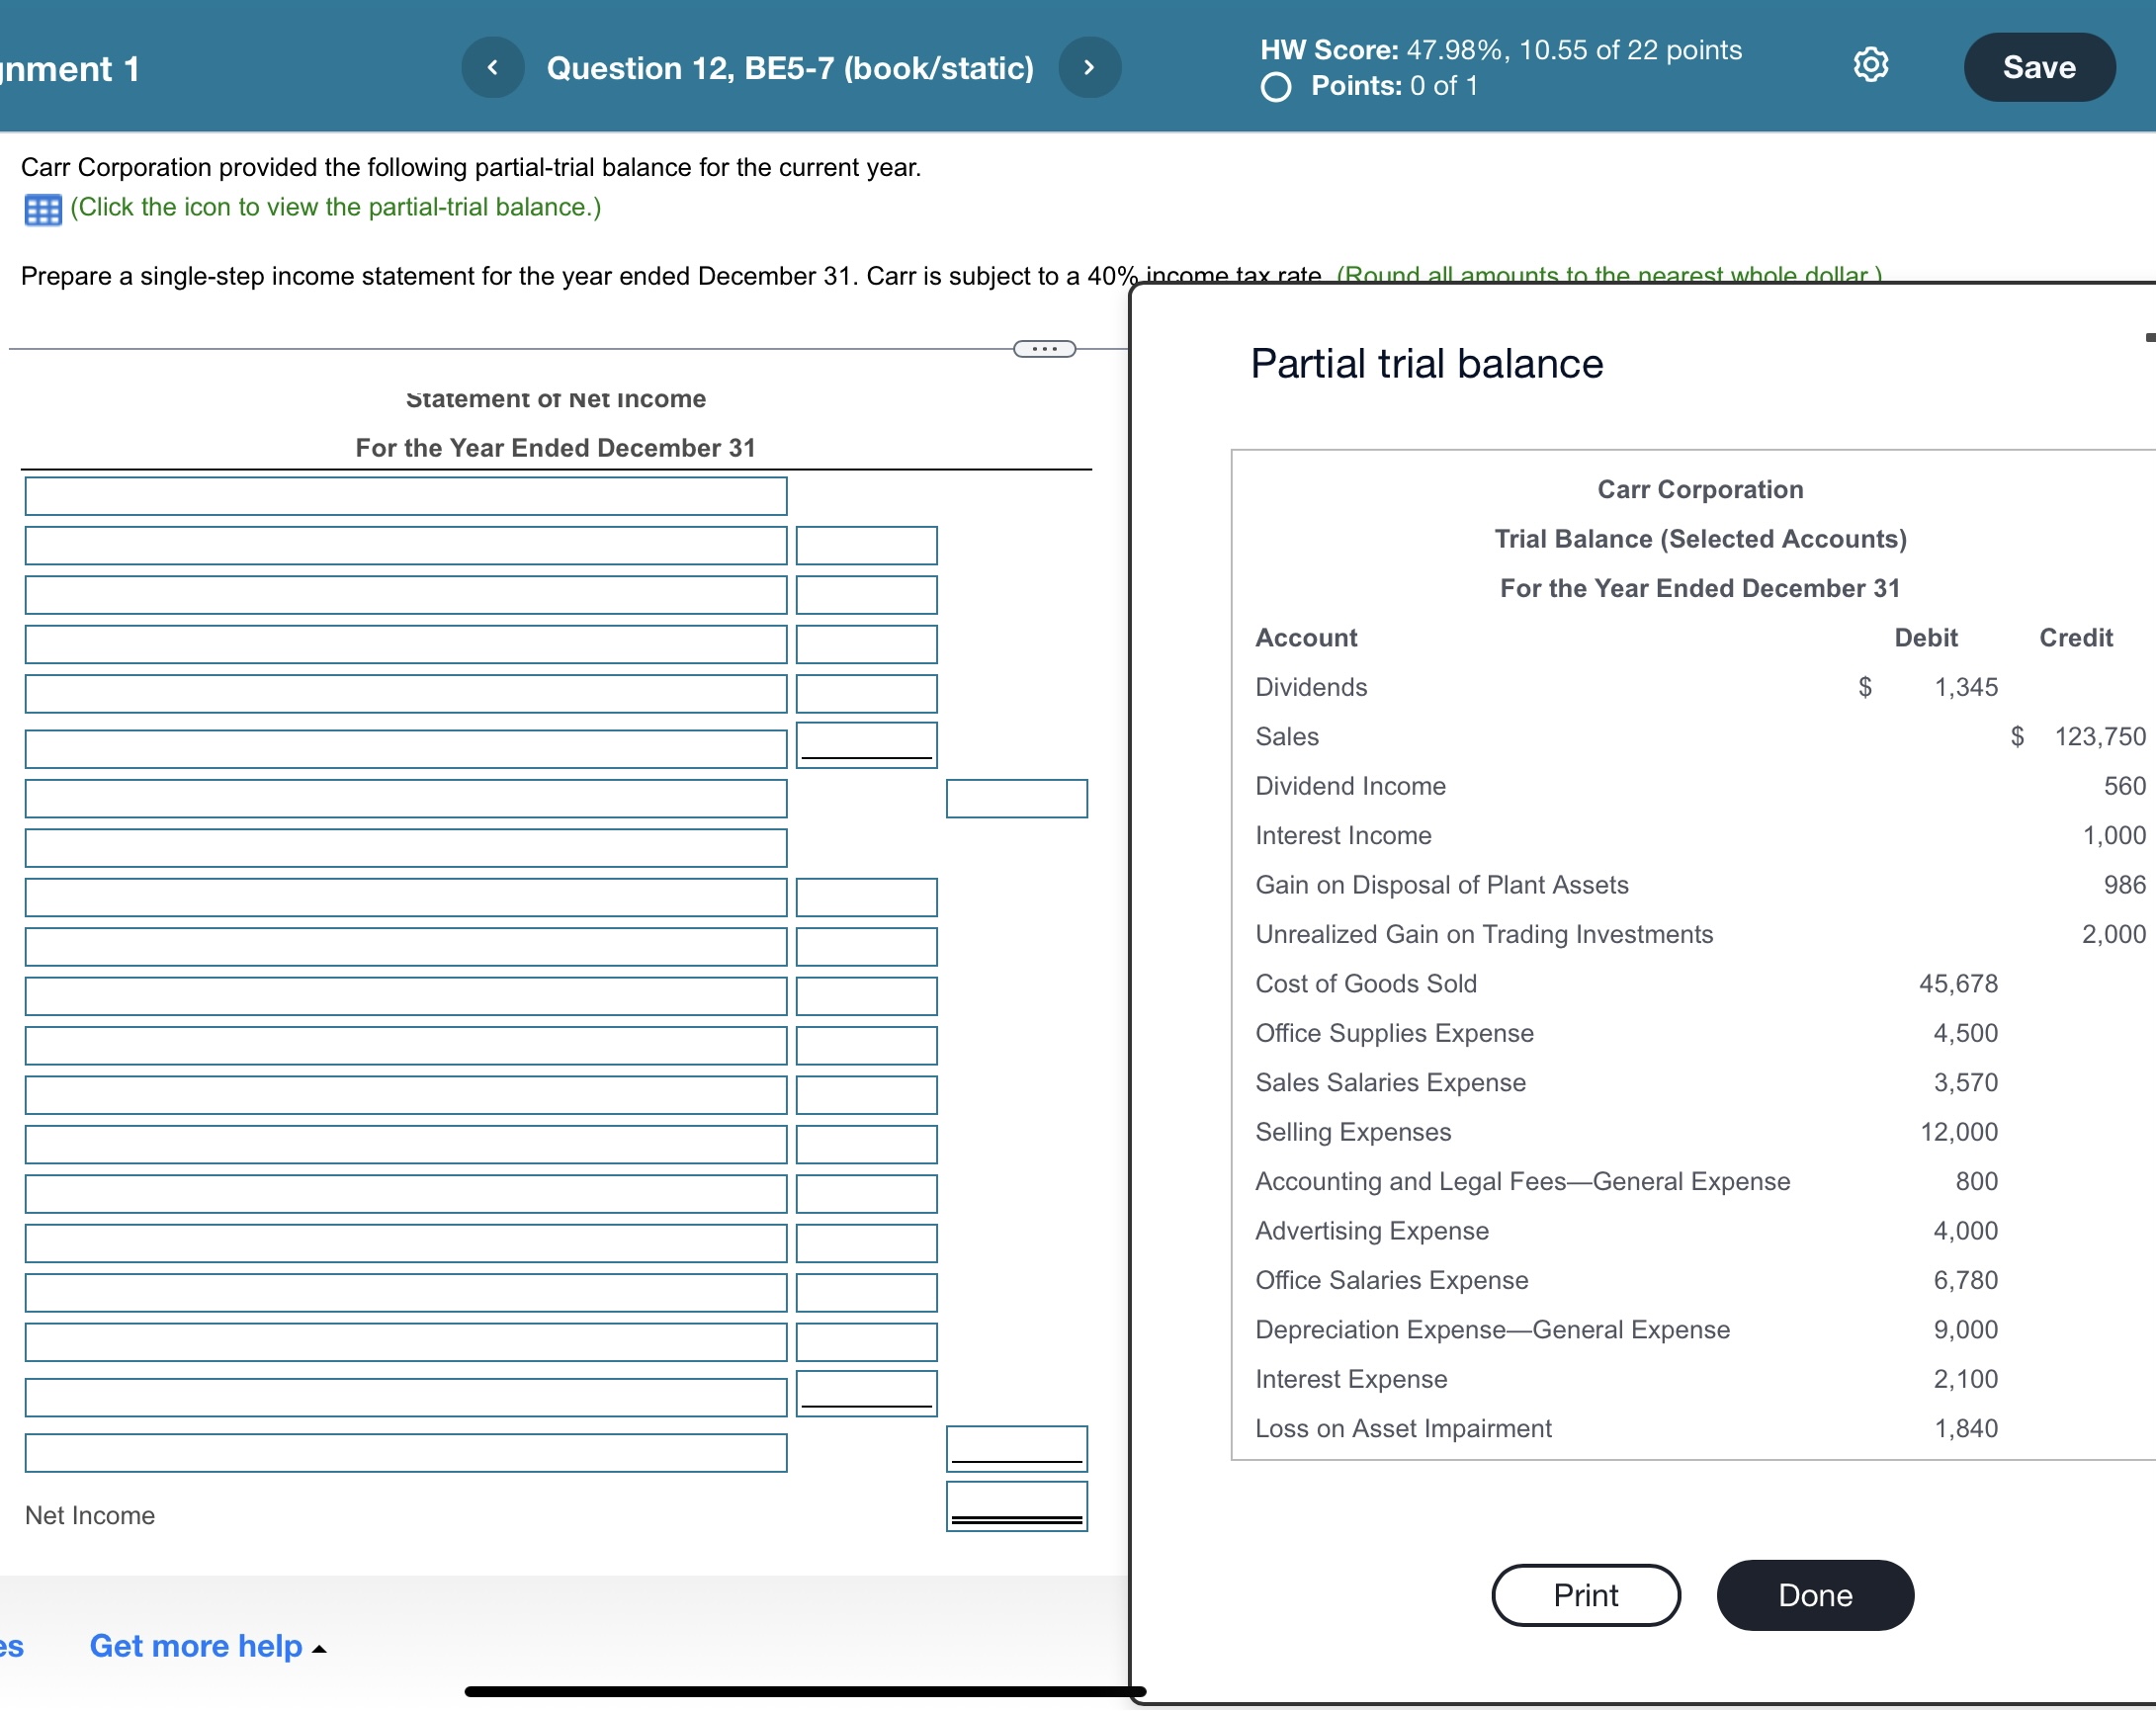Click the points status circle icon
The height and width of the screenshot is (1712, 2156).
(1275, 88)
